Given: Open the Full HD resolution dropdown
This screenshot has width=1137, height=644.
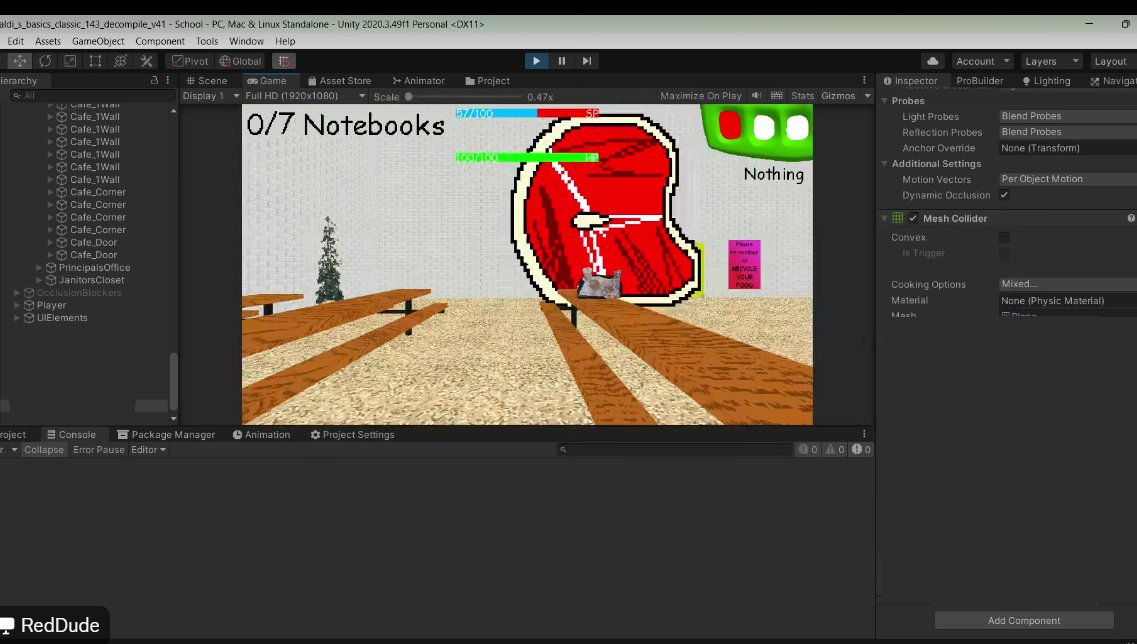Looking at the screenshot, I should pyautogui.click(x=305, y=96).
